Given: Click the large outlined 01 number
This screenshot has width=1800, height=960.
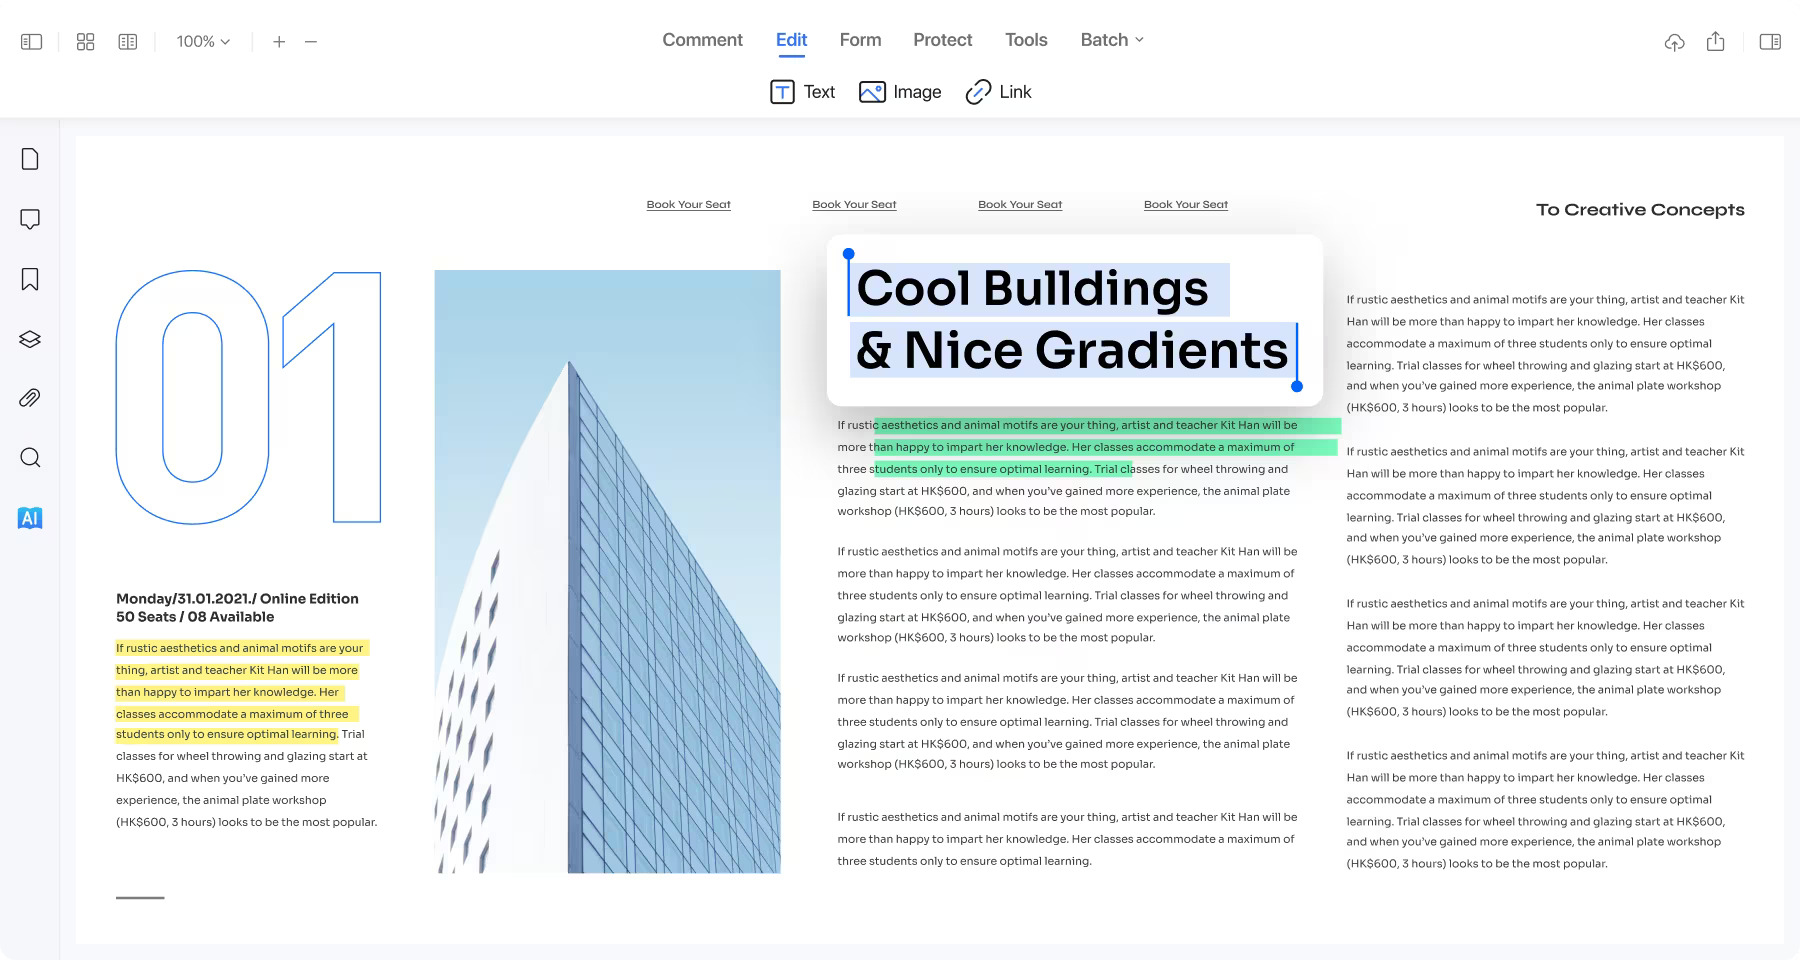Looking at the screenshot, I should pos(248,397).
